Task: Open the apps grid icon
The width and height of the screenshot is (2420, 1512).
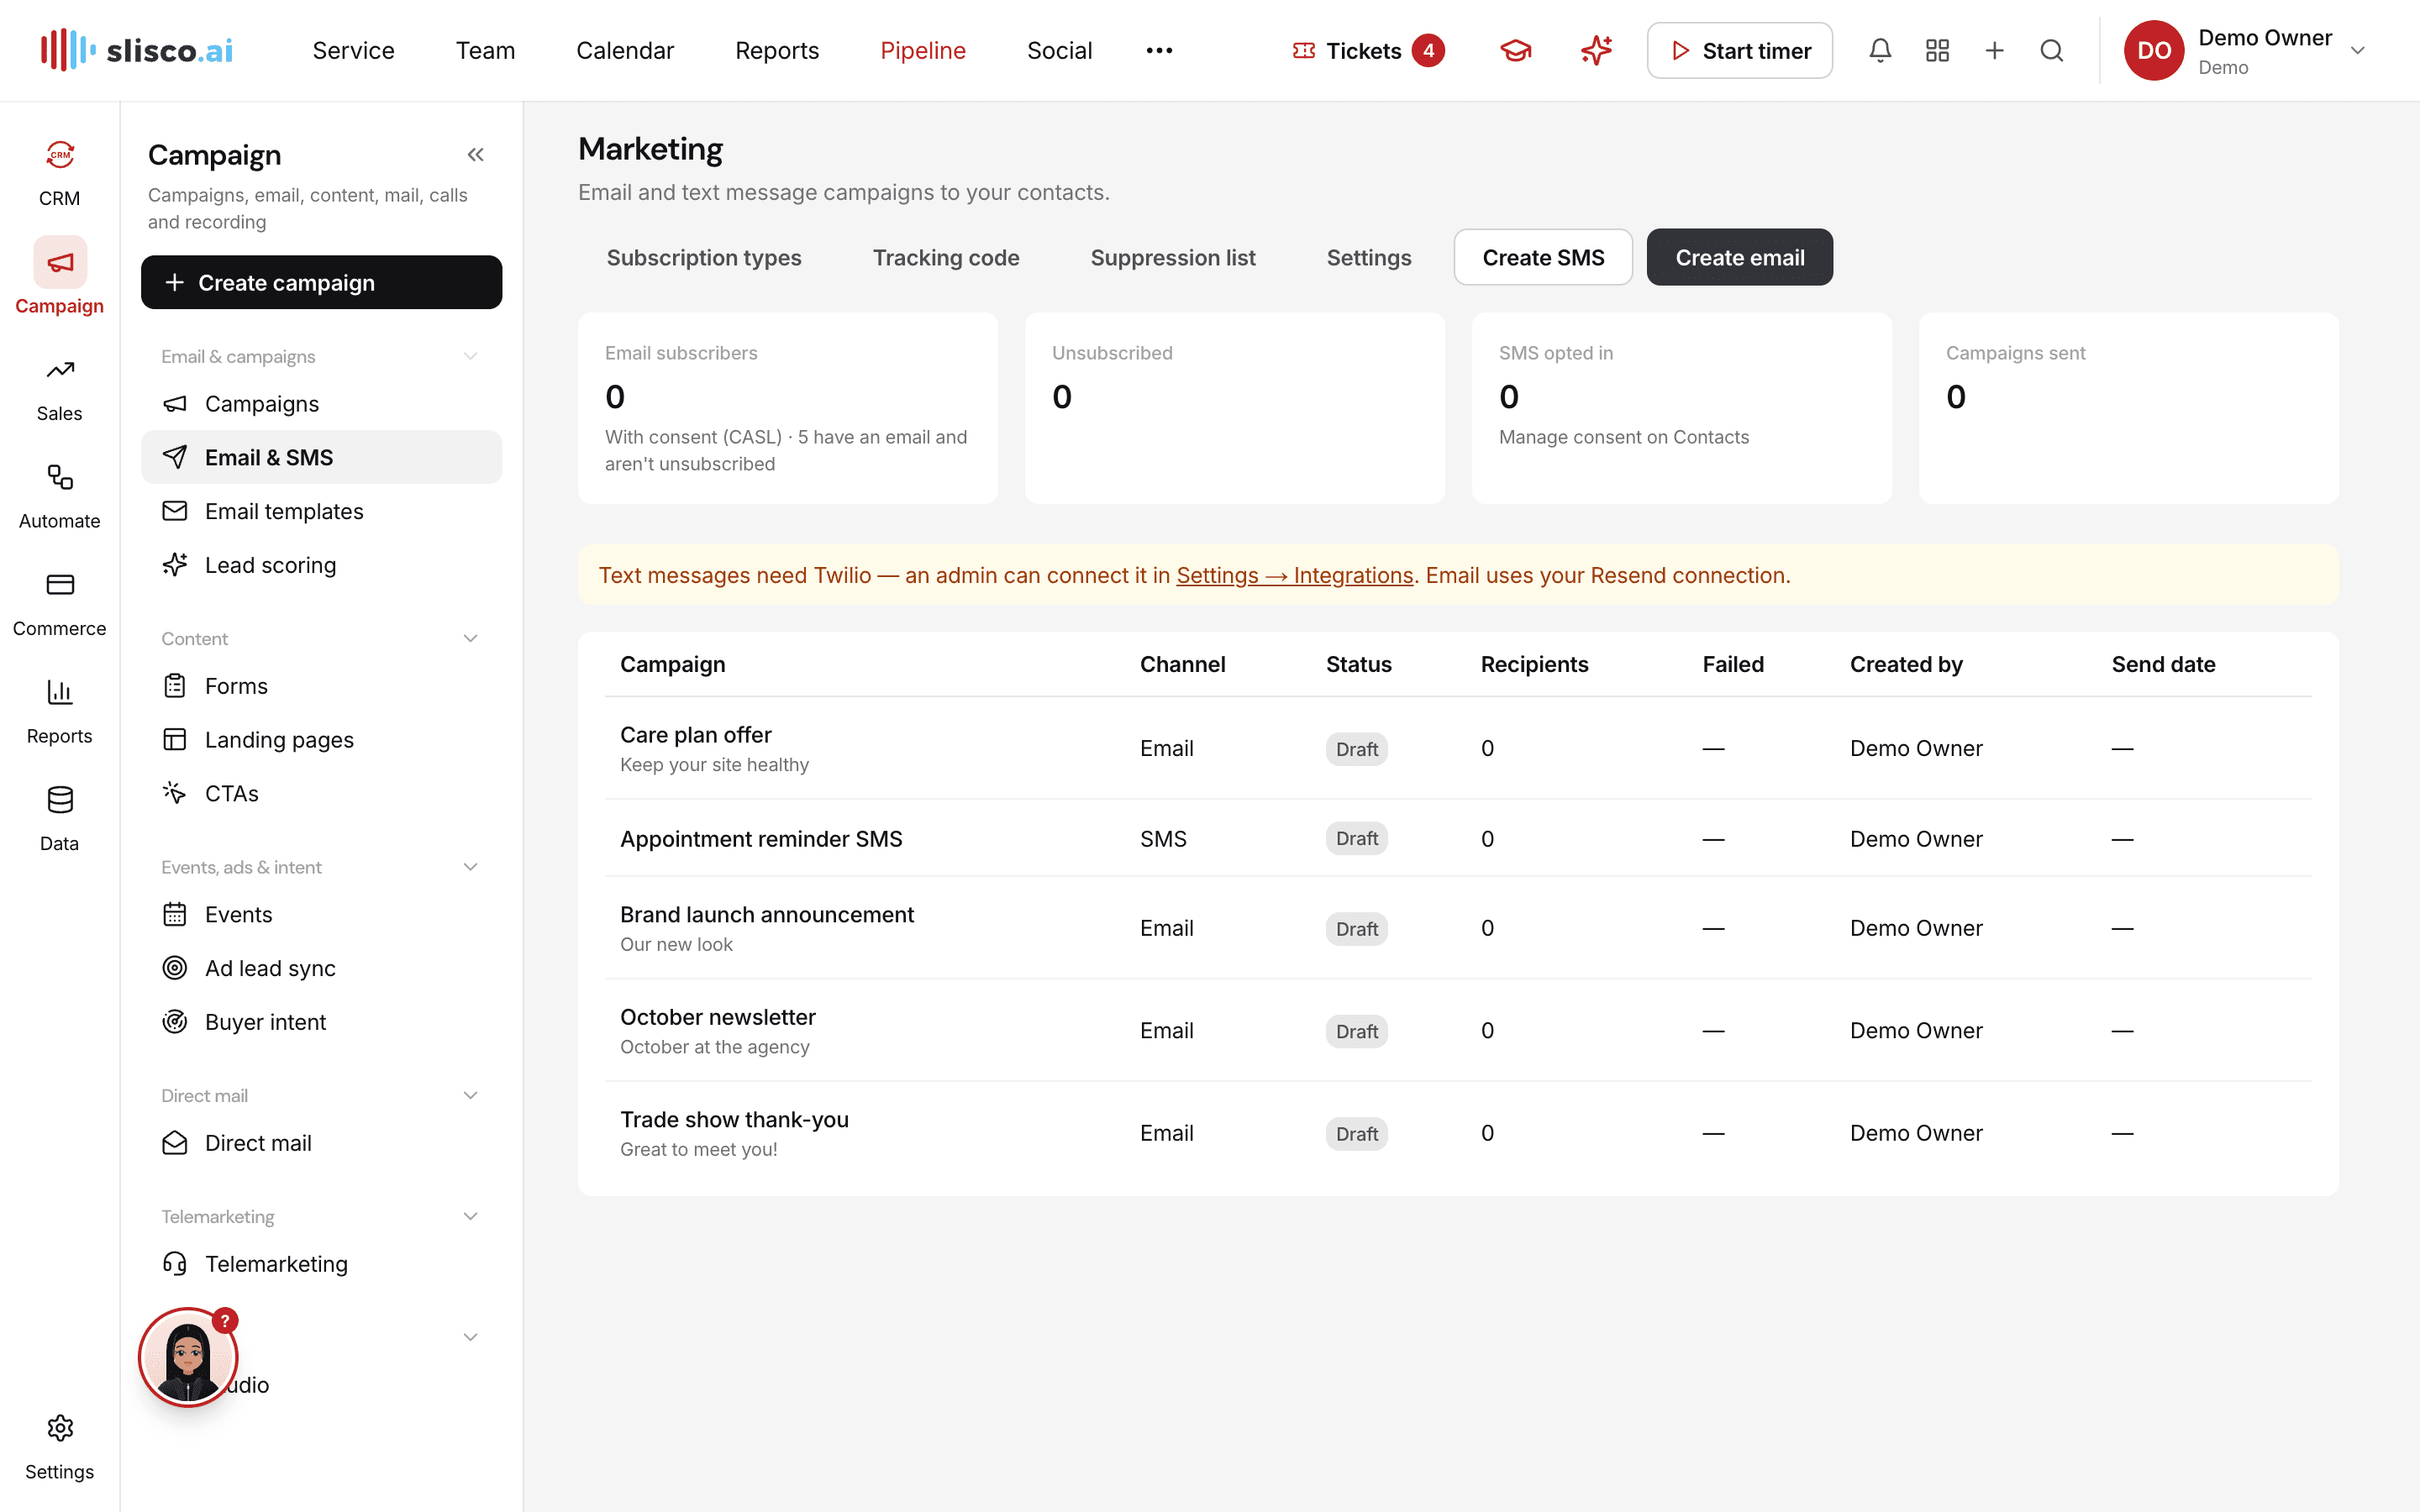Action: pyautogui.click(x=1937, y=50)
